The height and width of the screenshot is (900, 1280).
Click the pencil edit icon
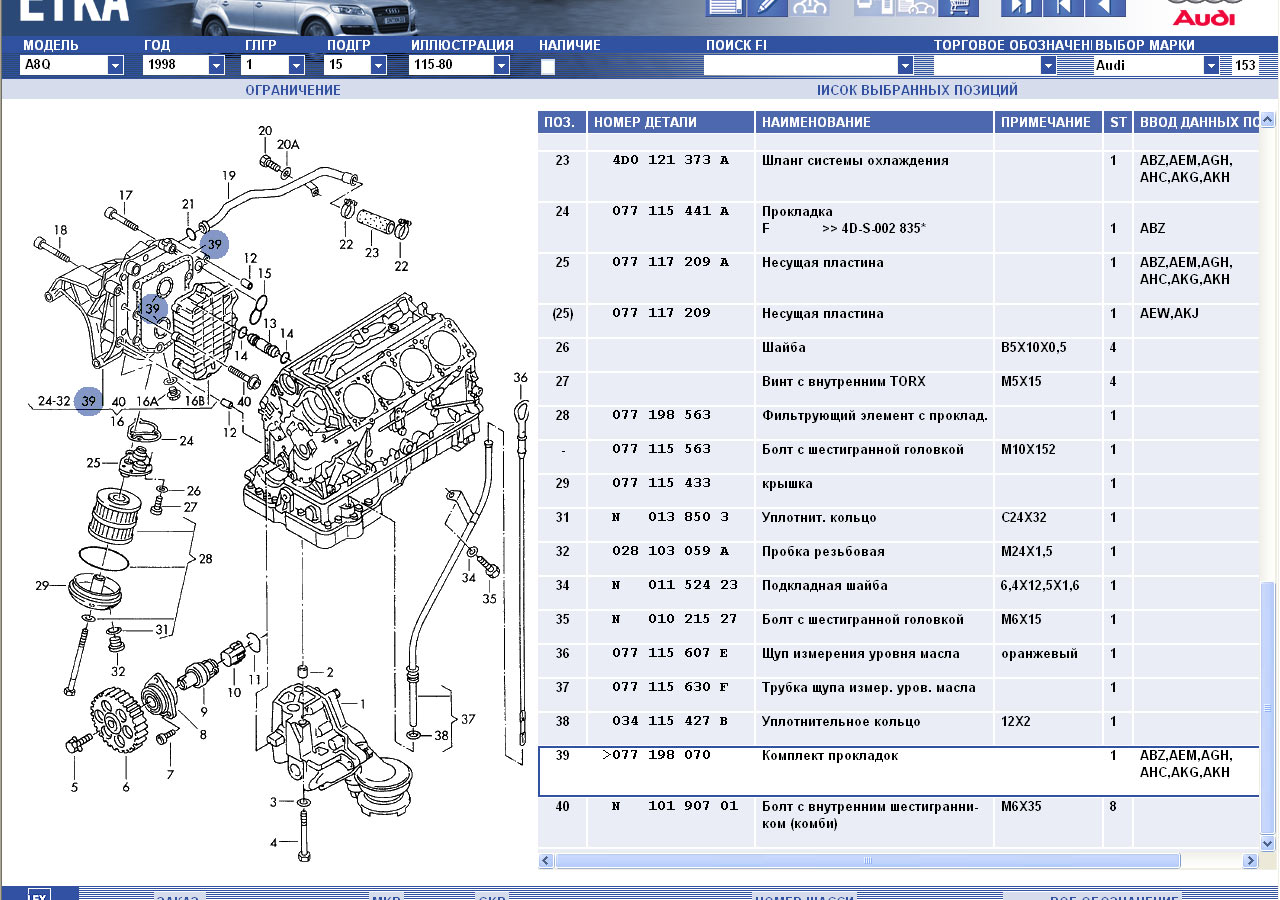pyautogui.click(x=767, y=7)
